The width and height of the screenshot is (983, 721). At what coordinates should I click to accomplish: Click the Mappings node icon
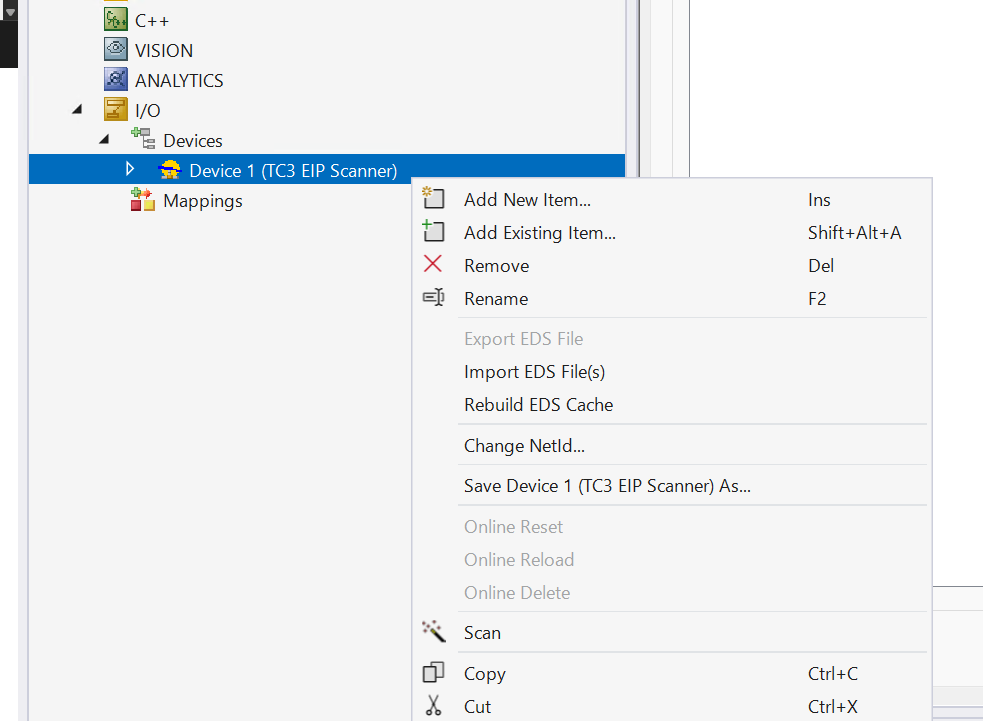143,200
